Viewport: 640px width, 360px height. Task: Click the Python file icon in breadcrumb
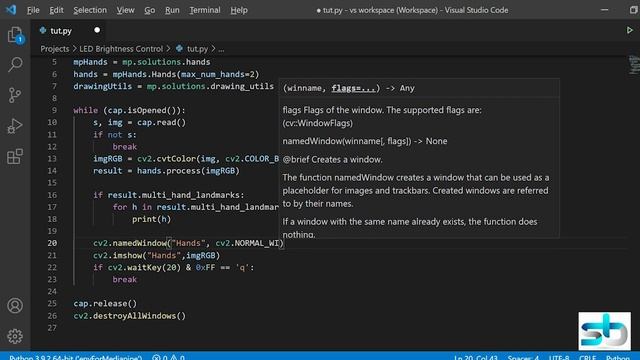(x=179, y=49)
